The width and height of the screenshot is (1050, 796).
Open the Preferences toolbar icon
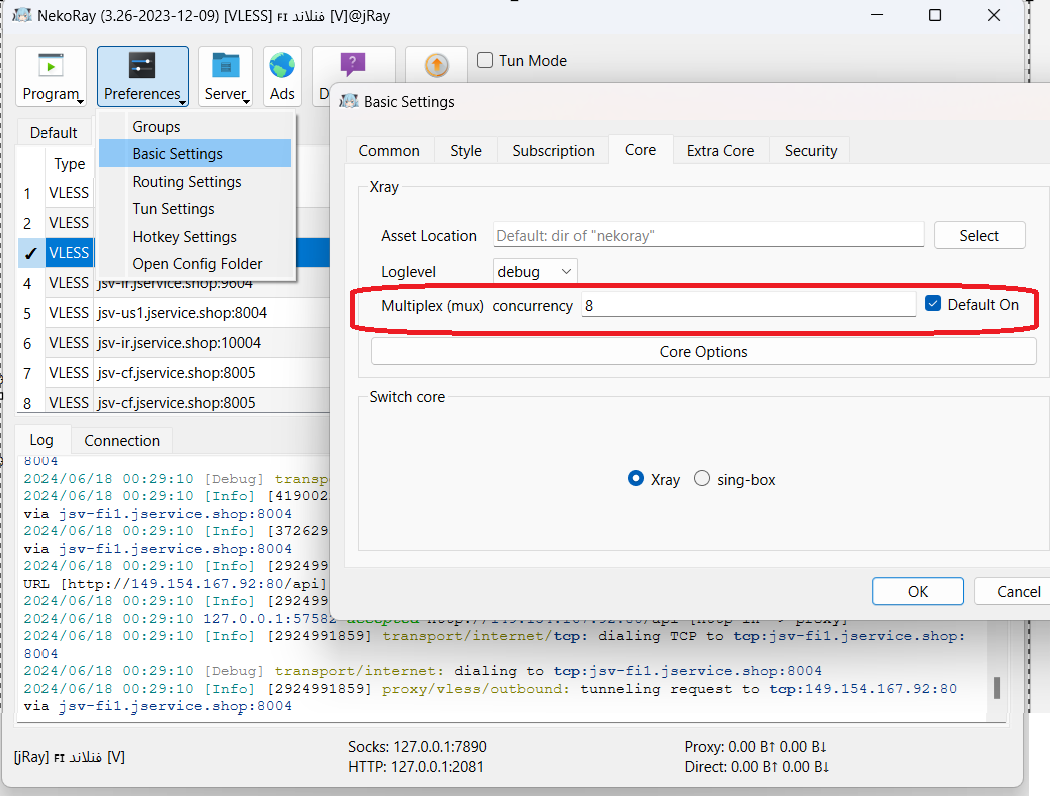[142, 67]
